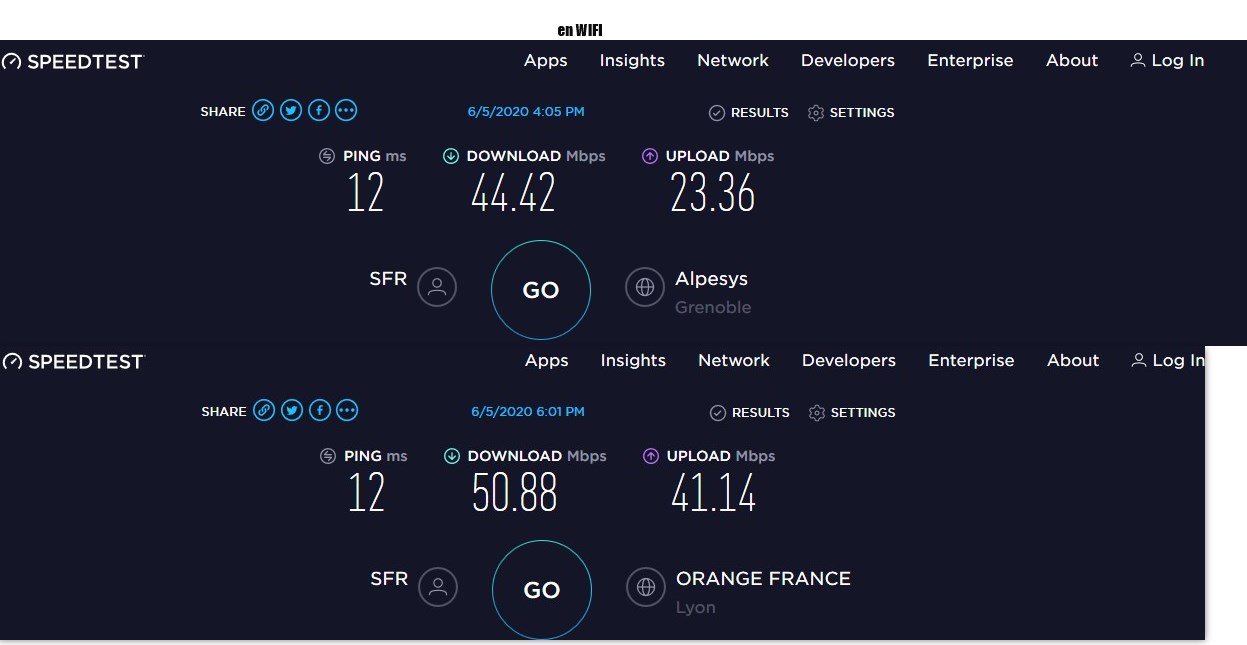Change server by clicking Alpesys Grenoble

click(x=713, y=292)
